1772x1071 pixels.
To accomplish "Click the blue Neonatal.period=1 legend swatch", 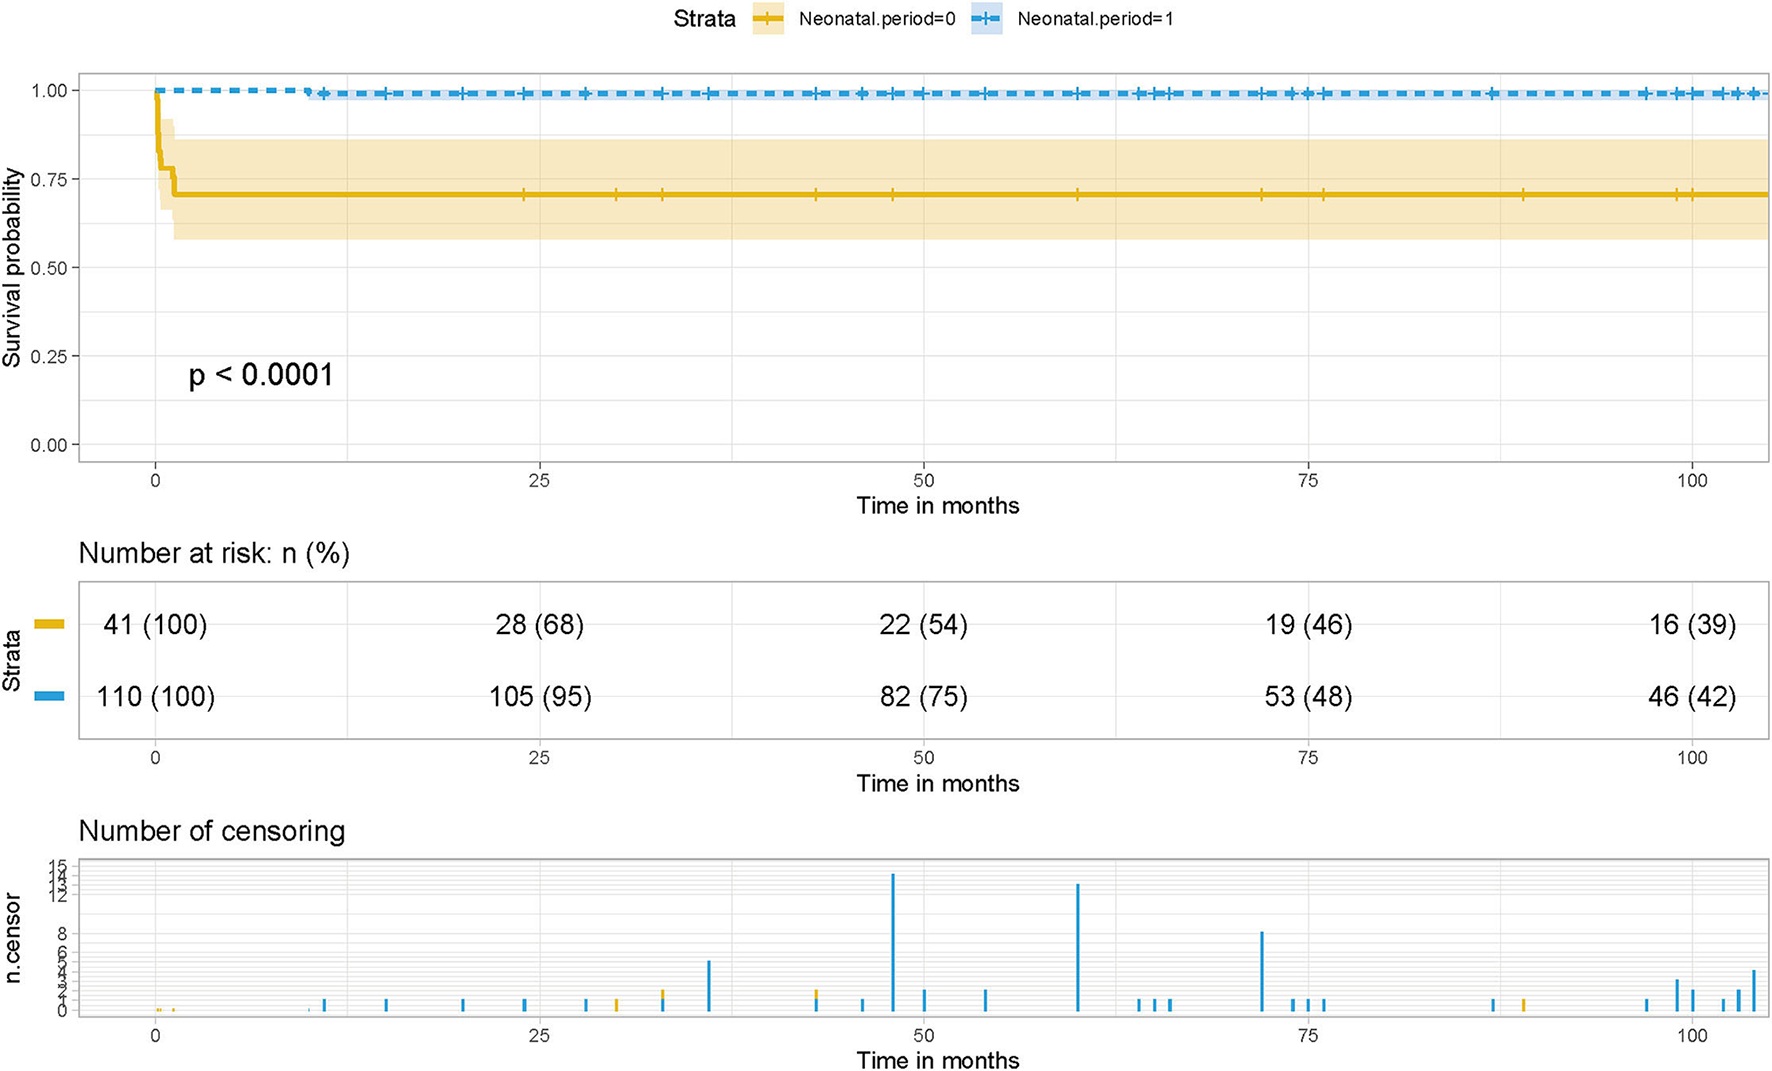I will click(x=986, y=19).
